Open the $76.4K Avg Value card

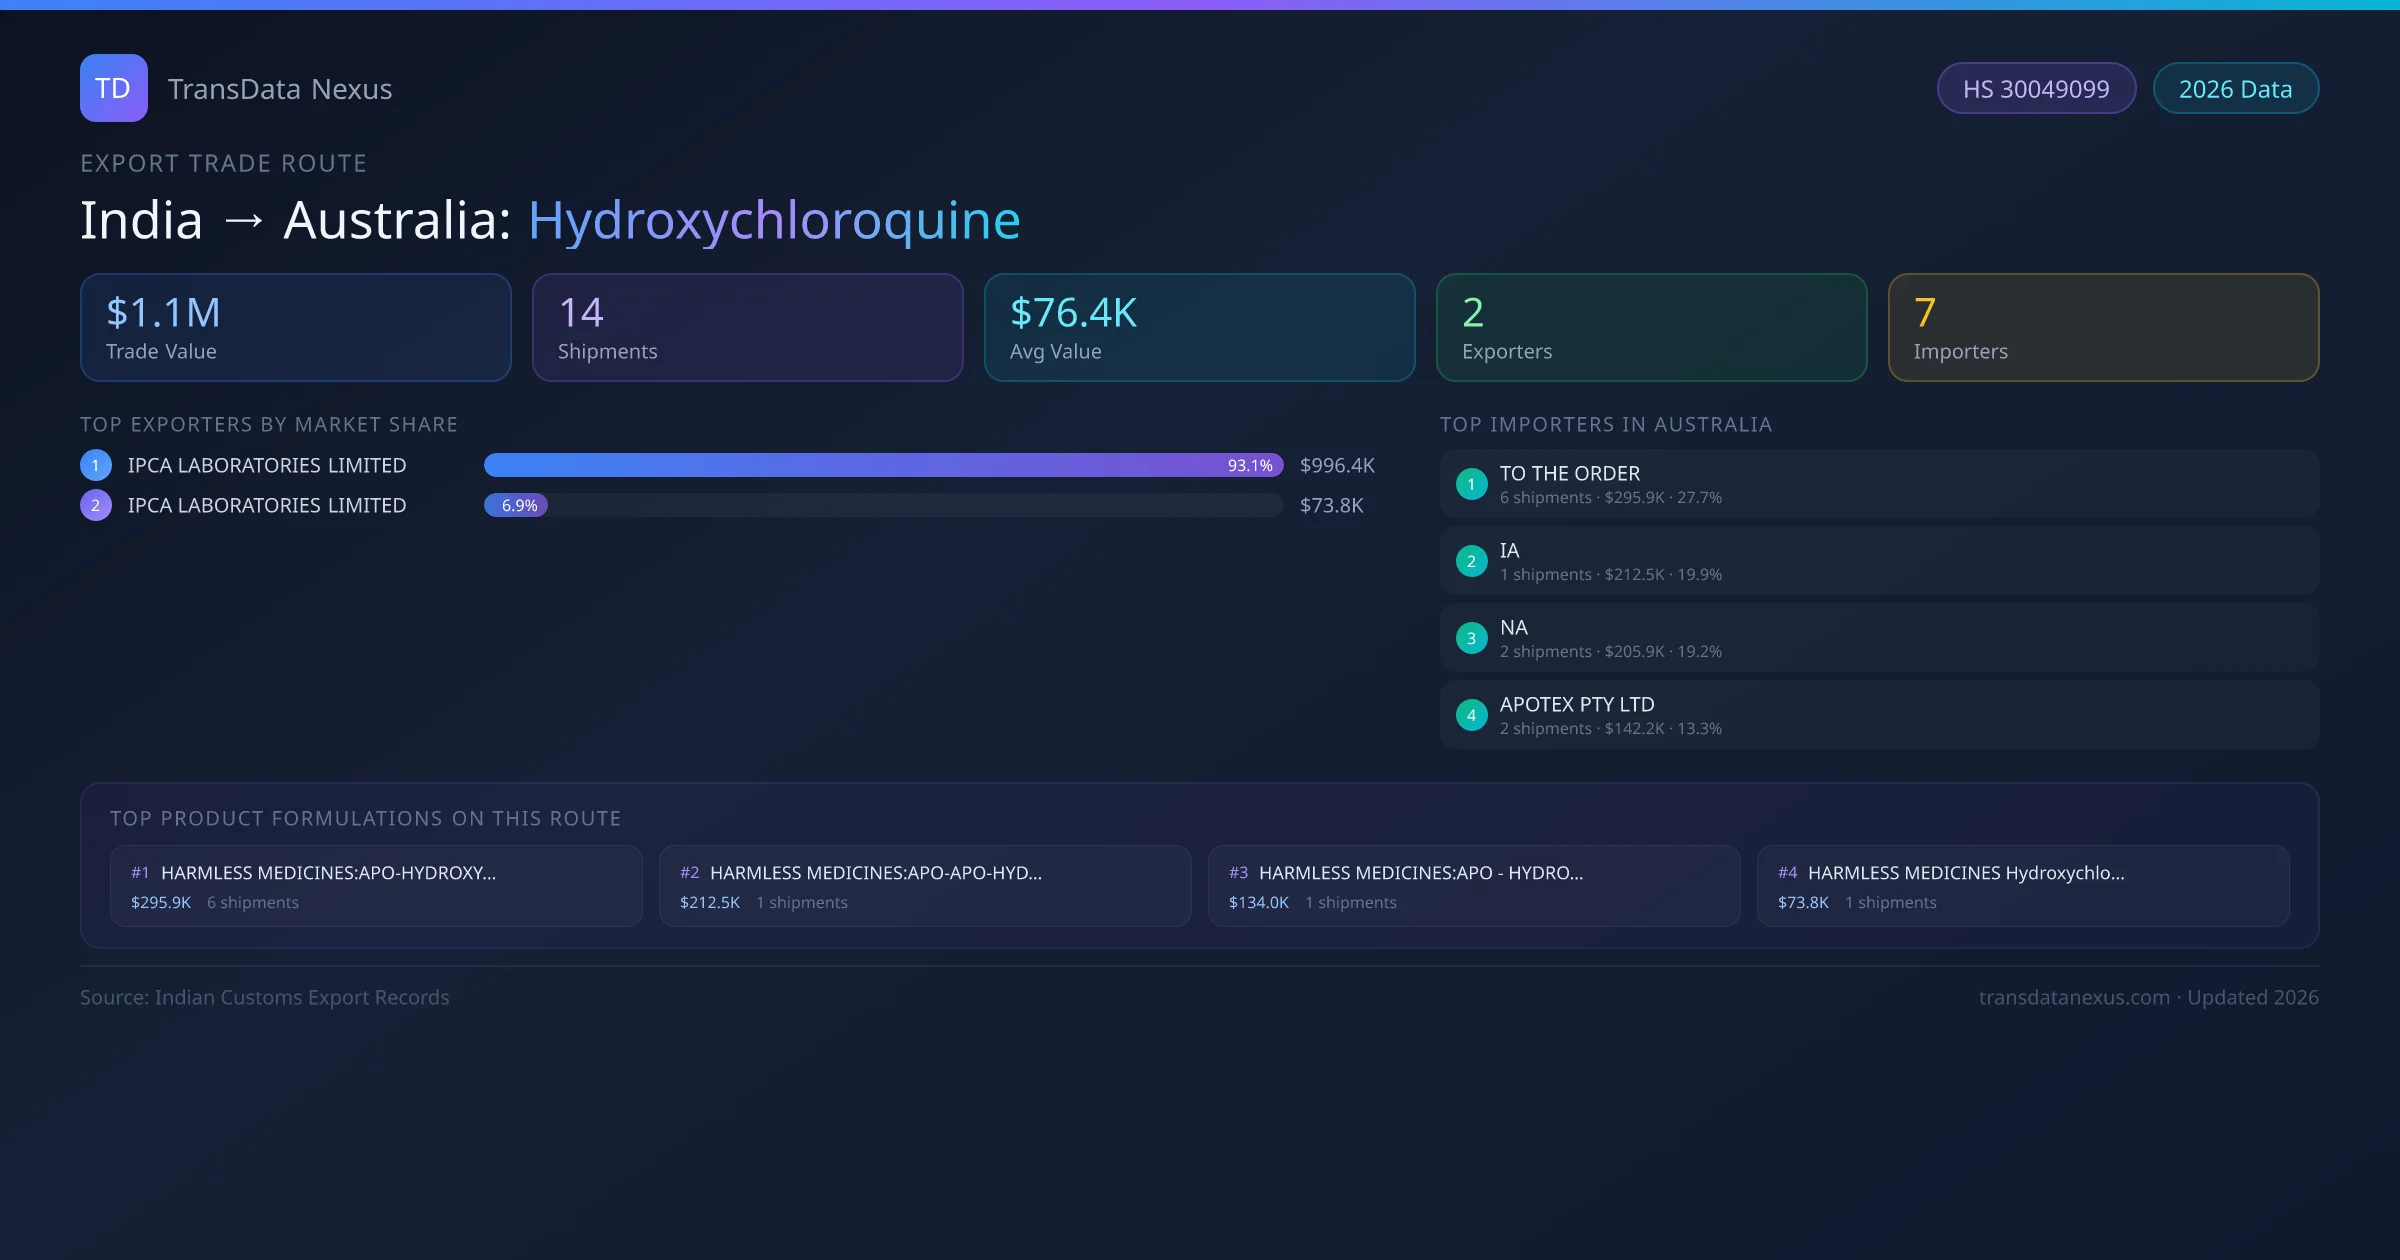1199,328
